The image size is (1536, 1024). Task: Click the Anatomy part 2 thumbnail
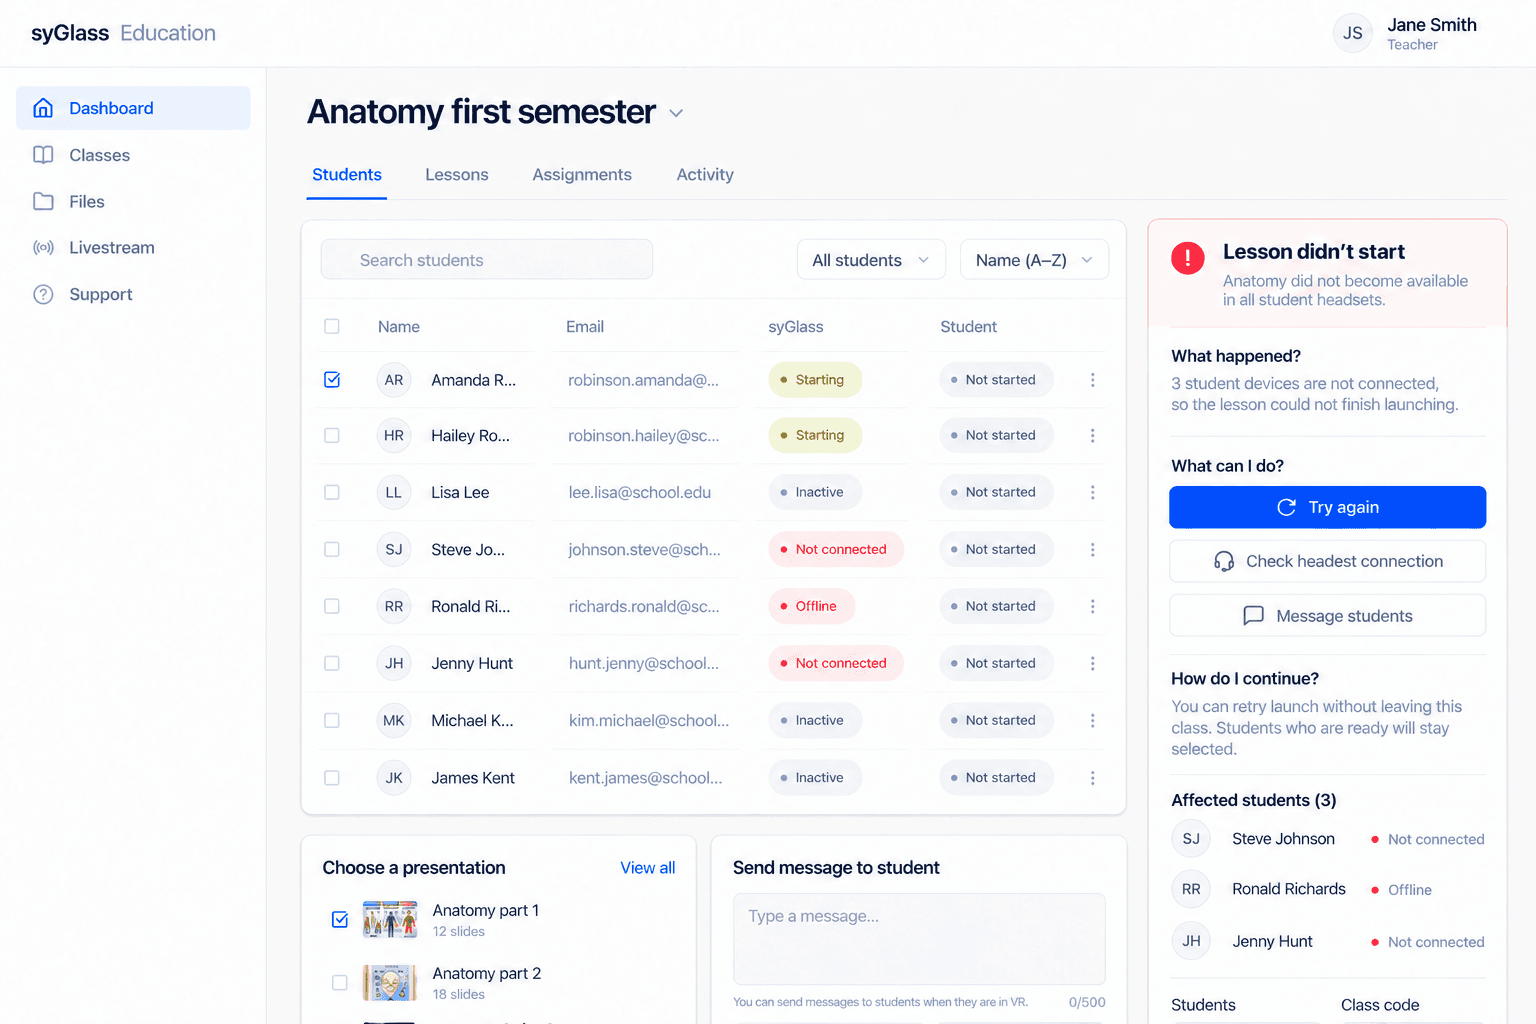[390, 983]
